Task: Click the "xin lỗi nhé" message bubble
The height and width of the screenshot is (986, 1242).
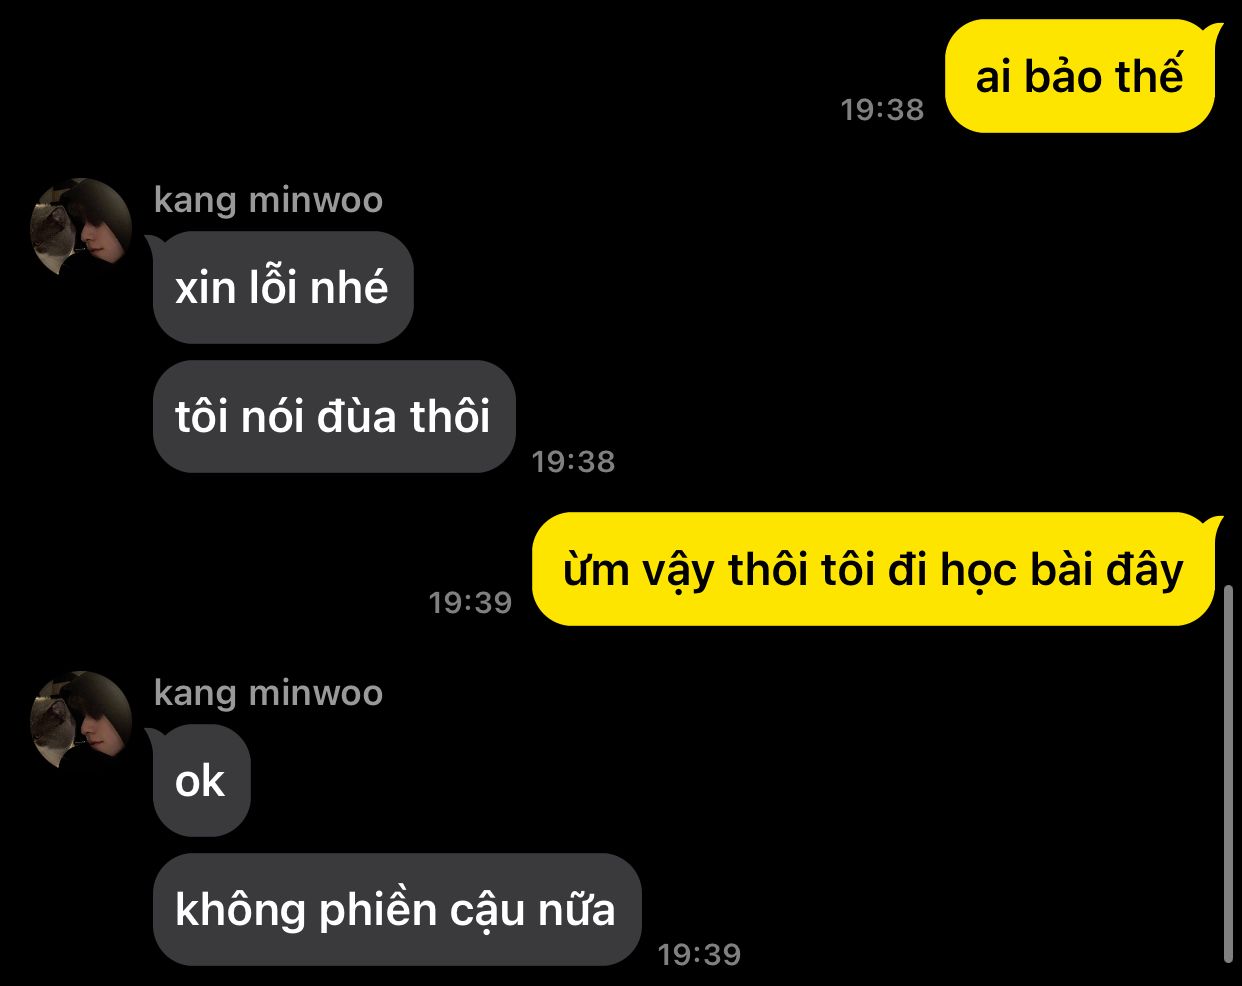Action: tap(282, 288)
